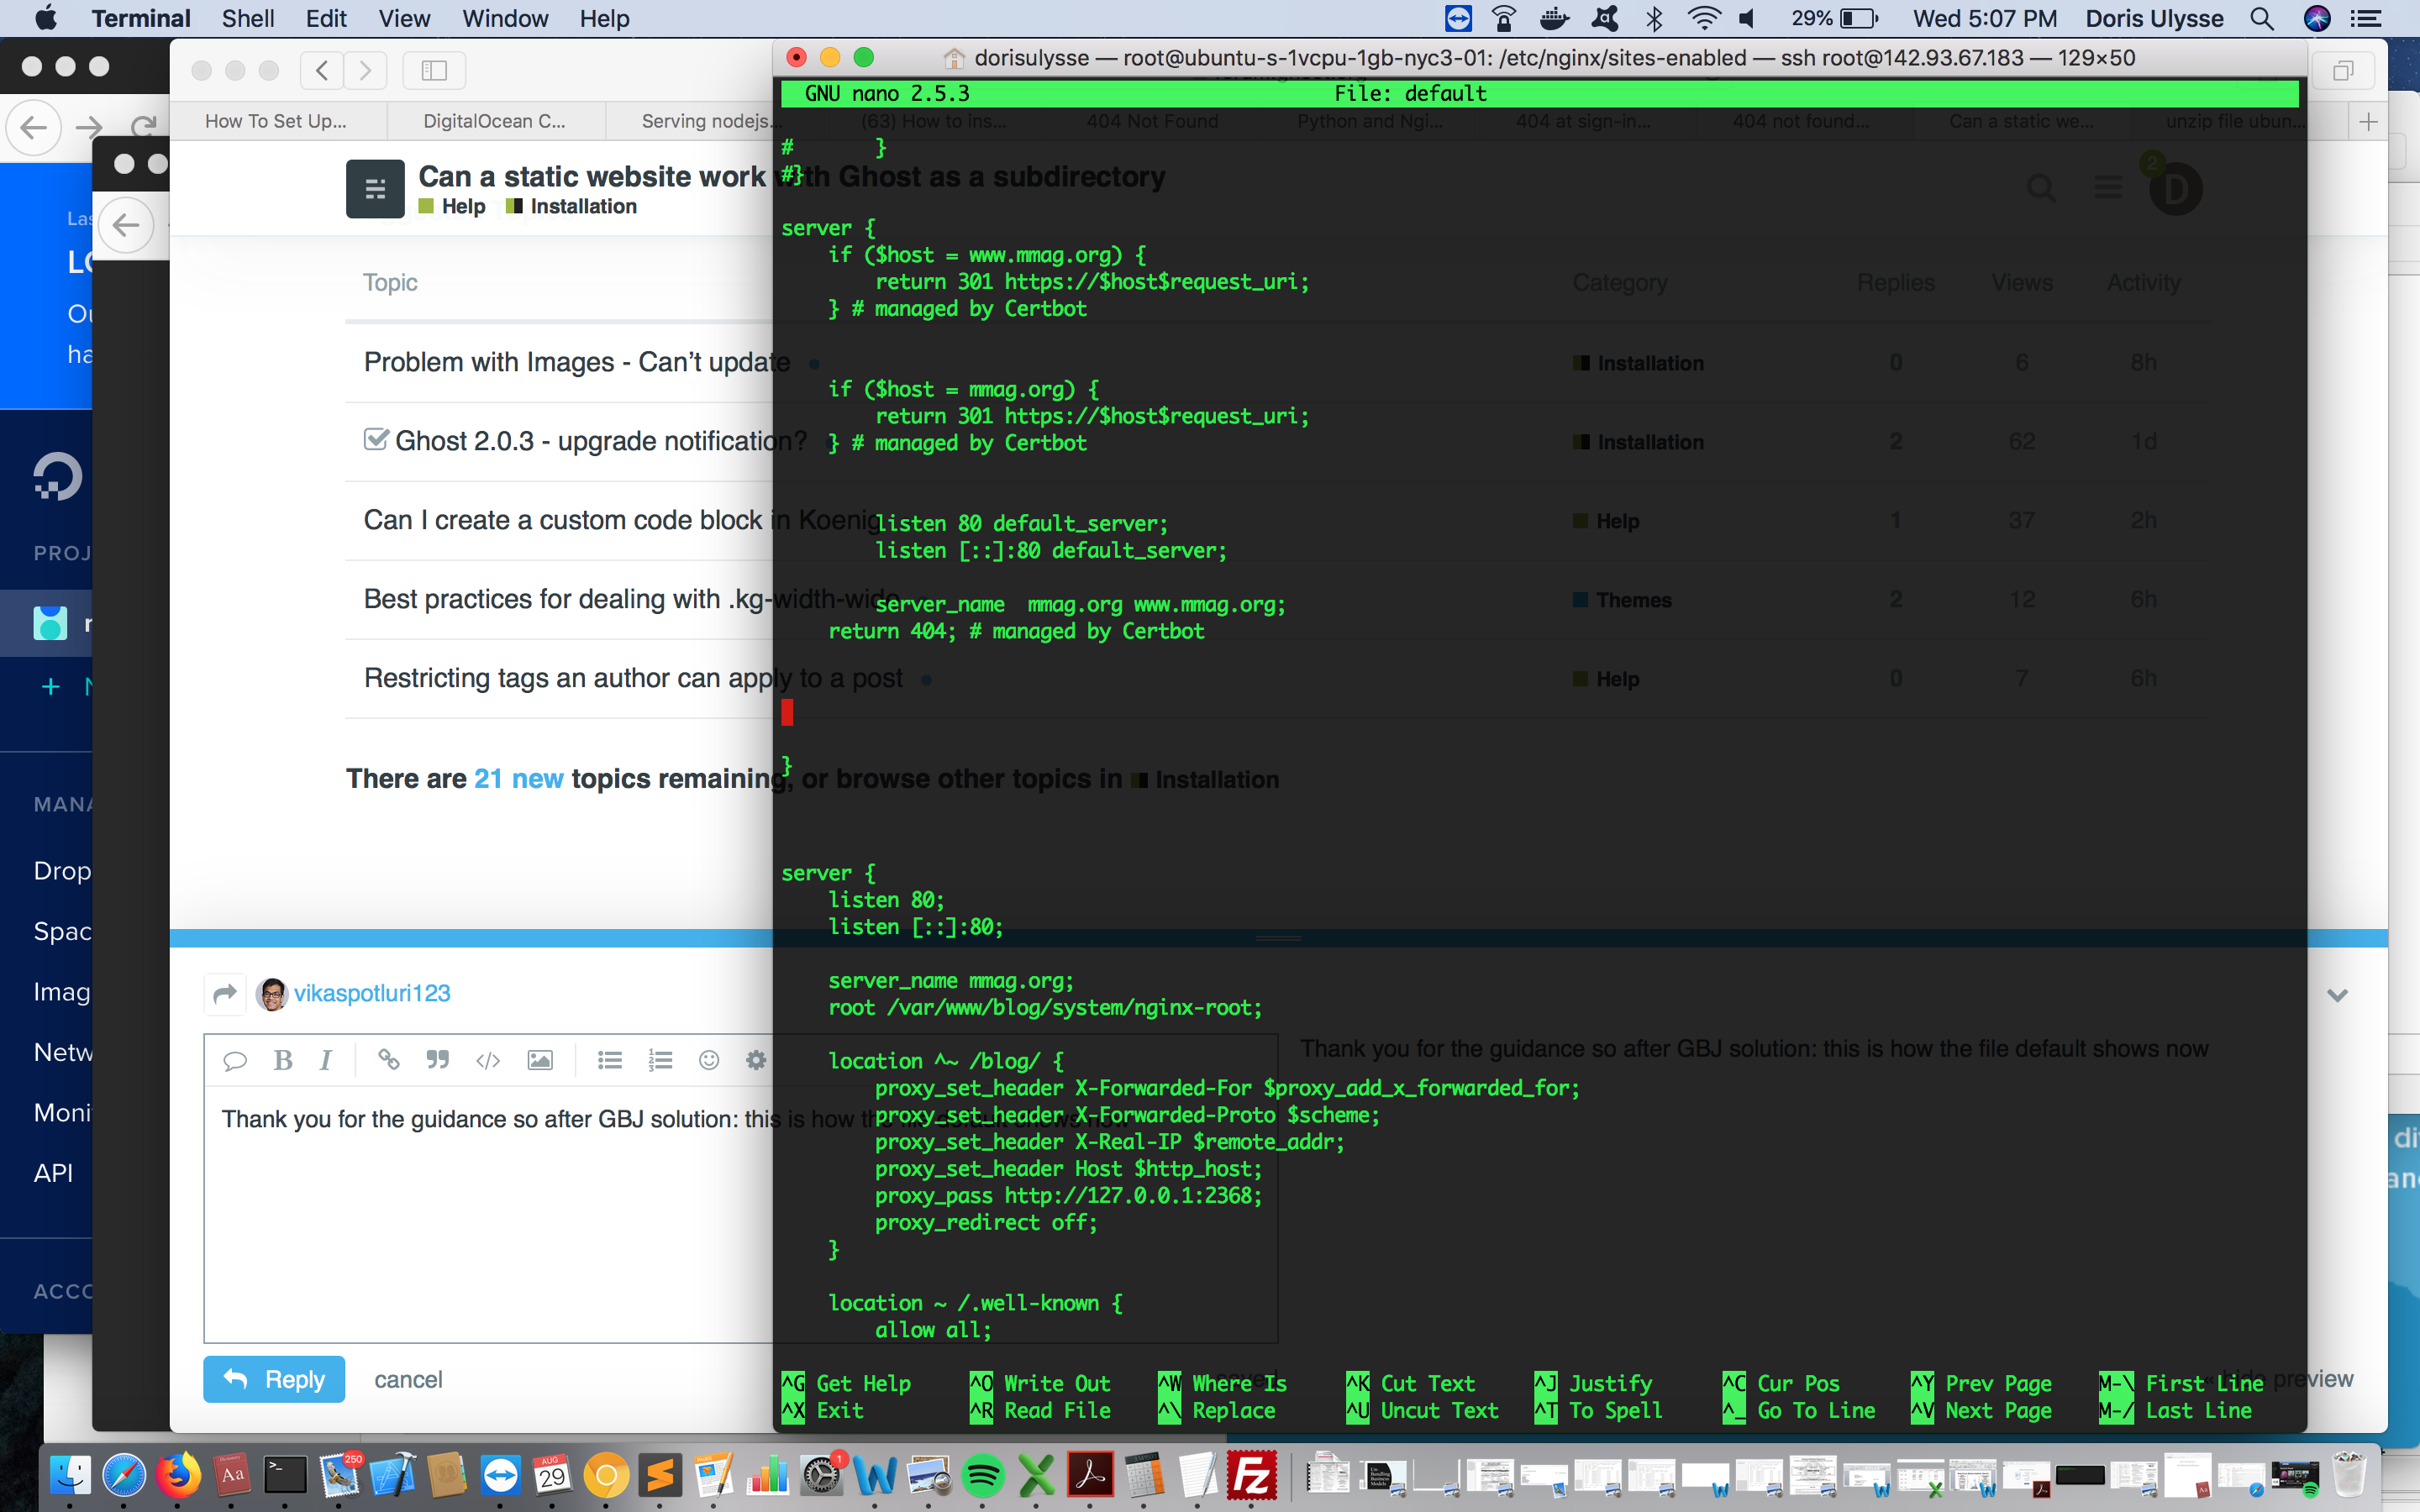The image size is (2420, 1512).
Task: Open Terminal from the Dock
Action: tap(285, 1475)
